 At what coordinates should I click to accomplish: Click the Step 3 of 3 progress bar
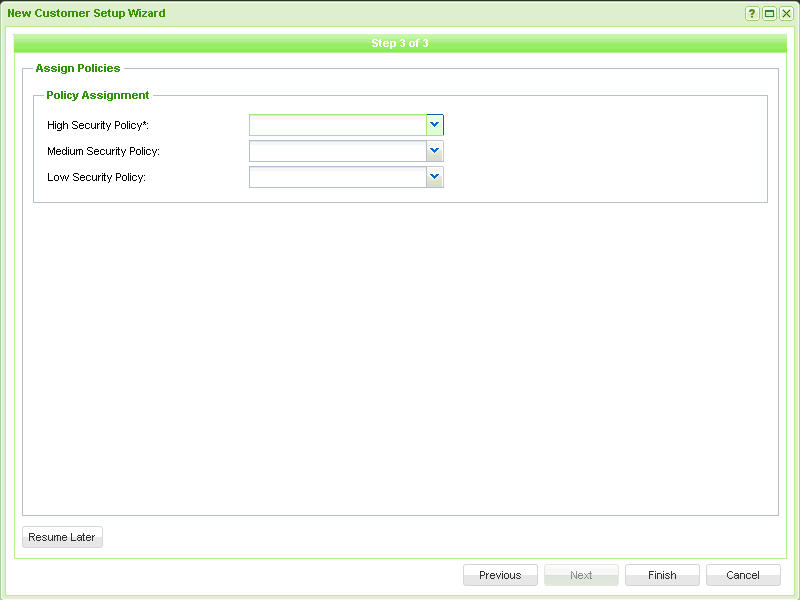pyautogui.click(x=400, y=44)
